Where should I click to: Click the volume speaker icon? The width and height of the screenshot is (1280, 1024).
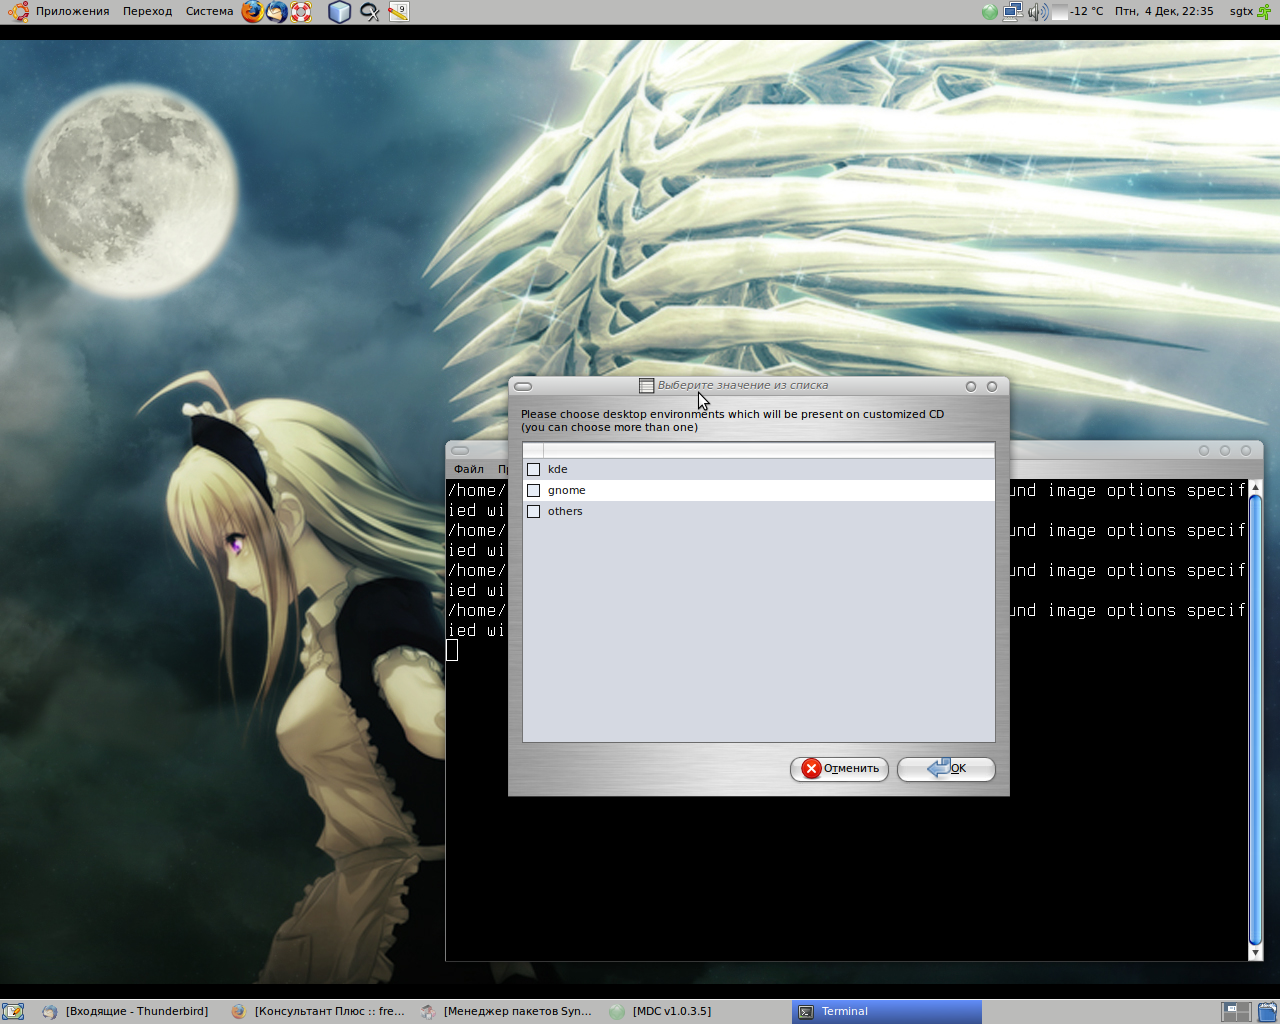(x=1037, y=12)
